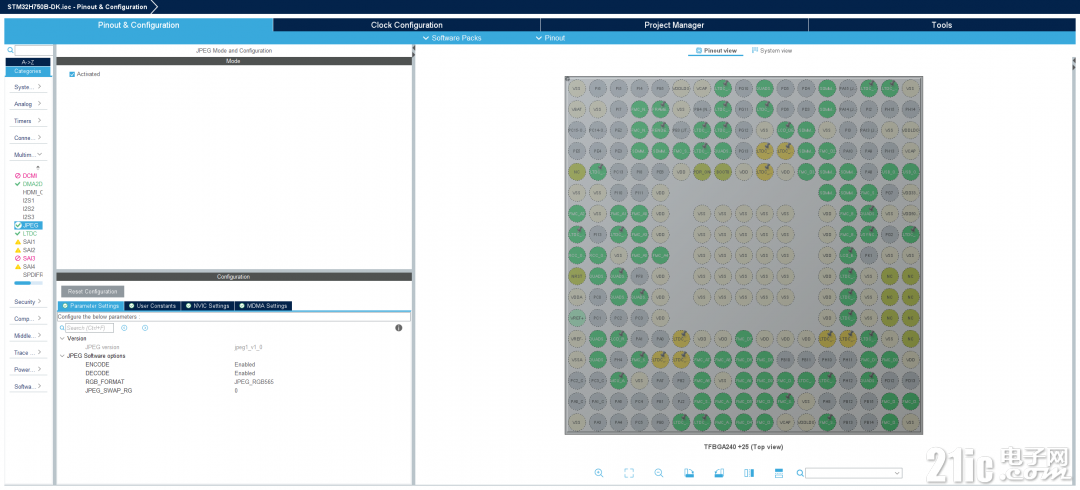Select the I2S3 peripheral in the list

[x=28, y=217]
